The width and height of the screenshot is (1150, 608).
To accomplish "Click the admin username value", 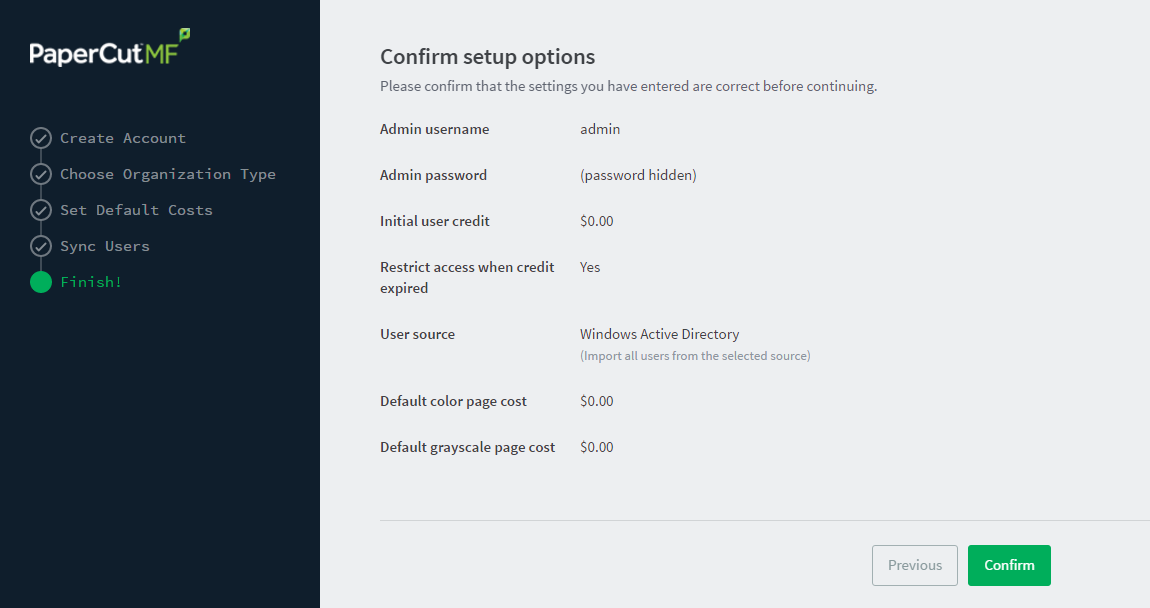I will 600,129.
